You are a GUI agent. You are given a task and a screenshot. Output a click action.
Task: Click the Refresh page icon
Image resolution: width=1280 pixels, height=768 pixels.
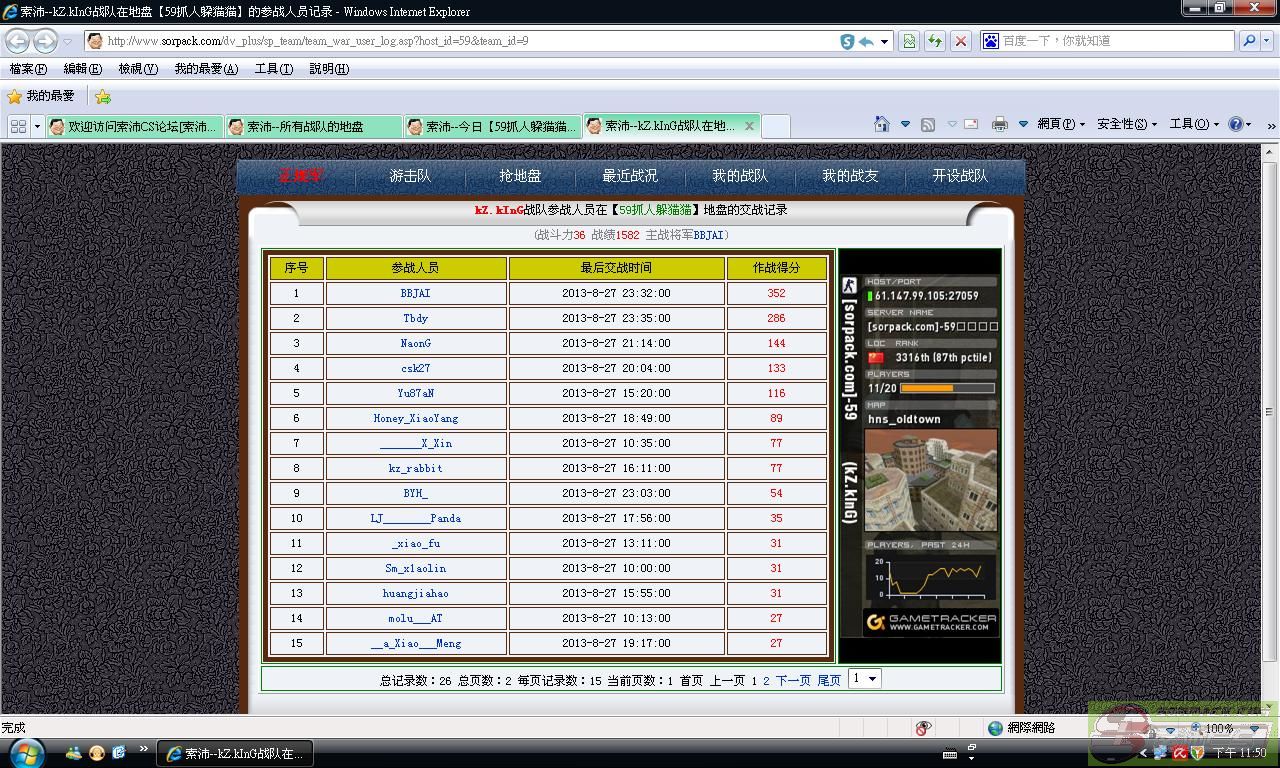(x=934, y=41)
